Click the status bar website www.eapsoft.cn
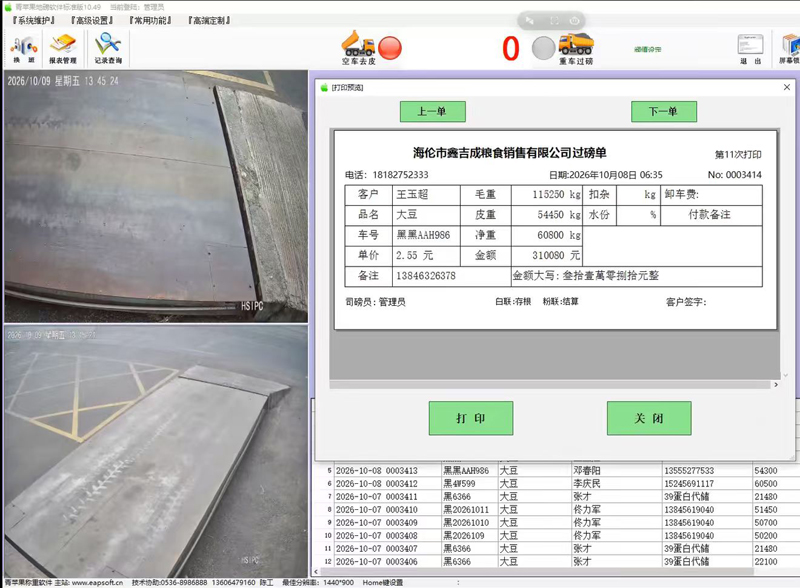Viewport: 800px width, 588px height. tap(97, 582)
